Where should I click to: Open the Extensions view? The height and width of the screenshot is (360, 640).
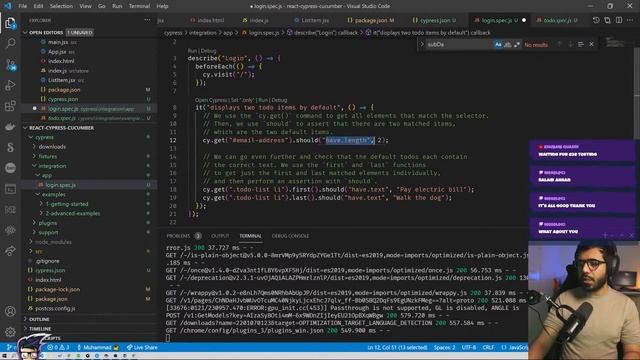pos(10,106)
